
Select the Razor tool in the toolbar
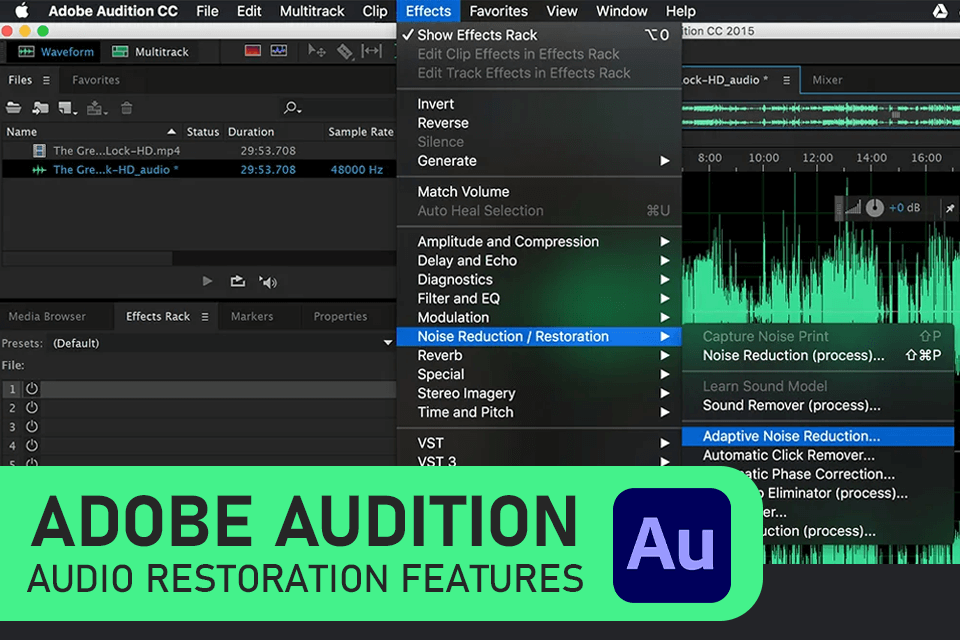tap(344, 51)
